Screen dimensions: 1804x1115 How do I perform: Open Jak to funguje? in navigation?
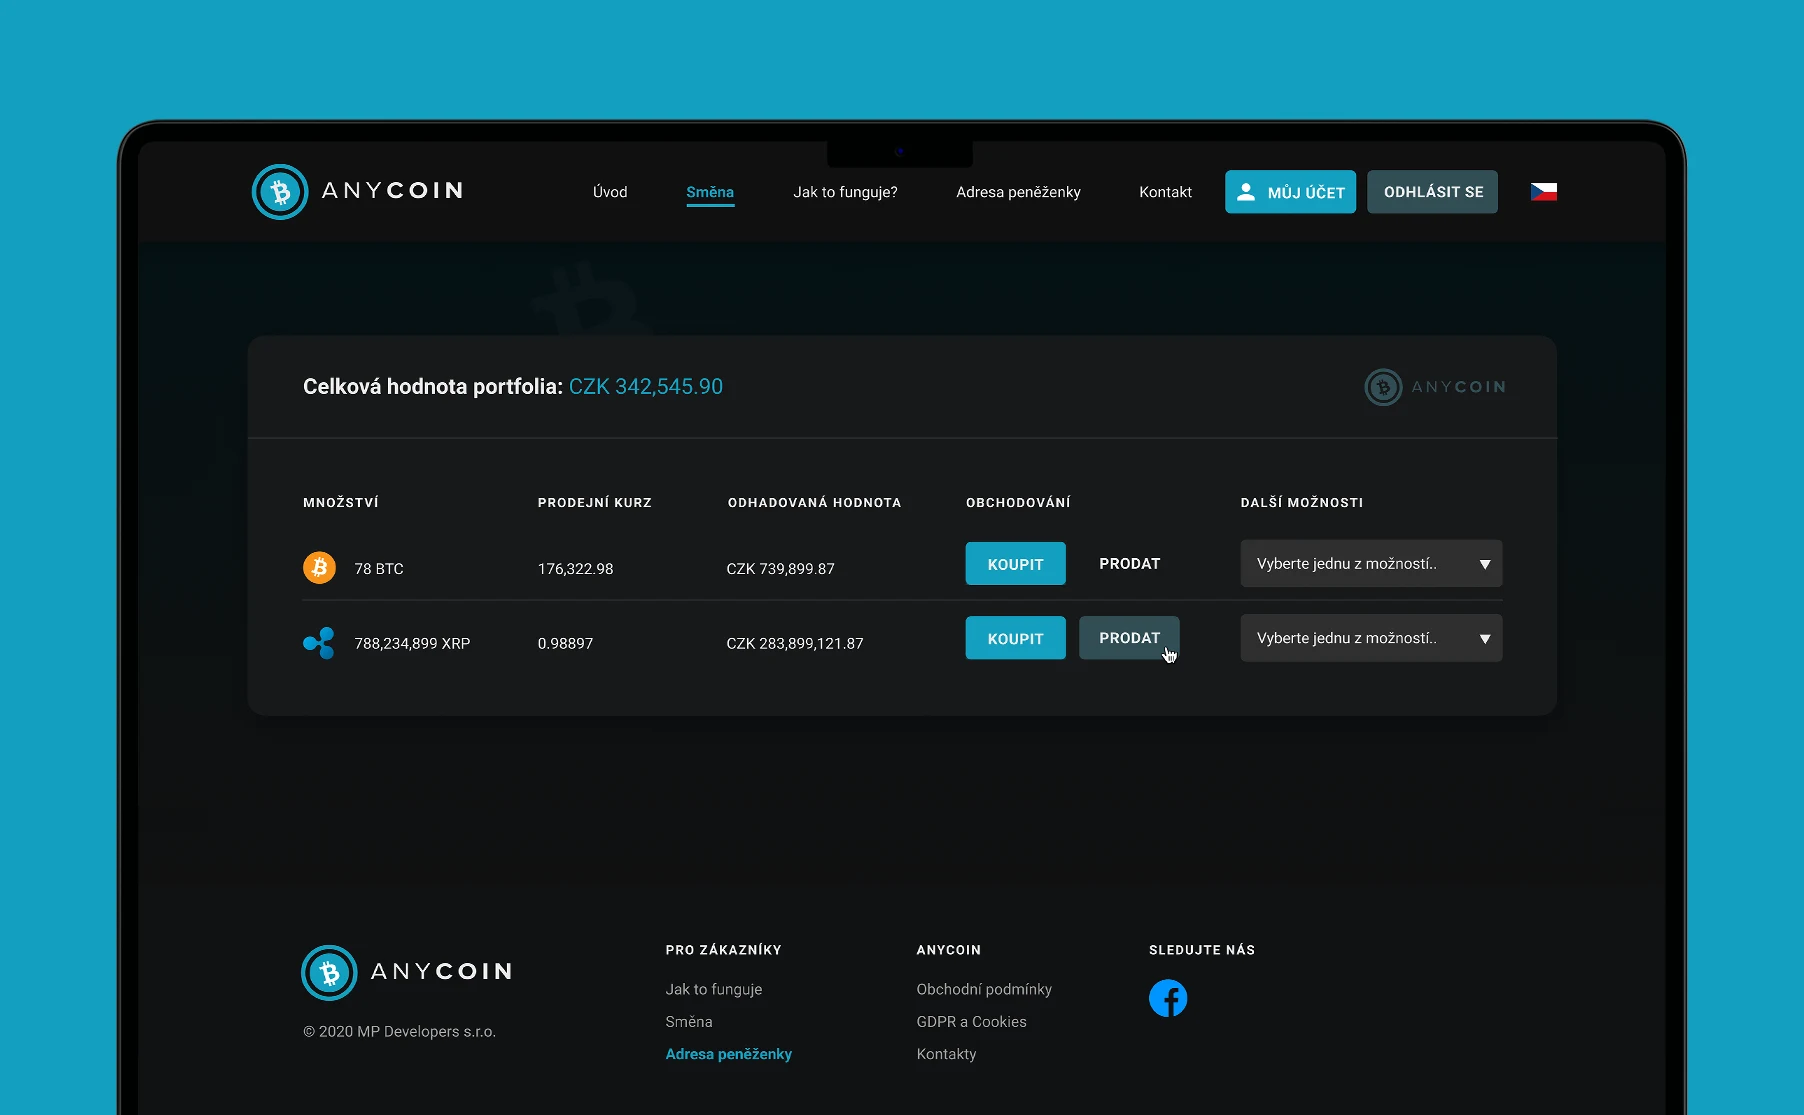(x=845, y=192)
